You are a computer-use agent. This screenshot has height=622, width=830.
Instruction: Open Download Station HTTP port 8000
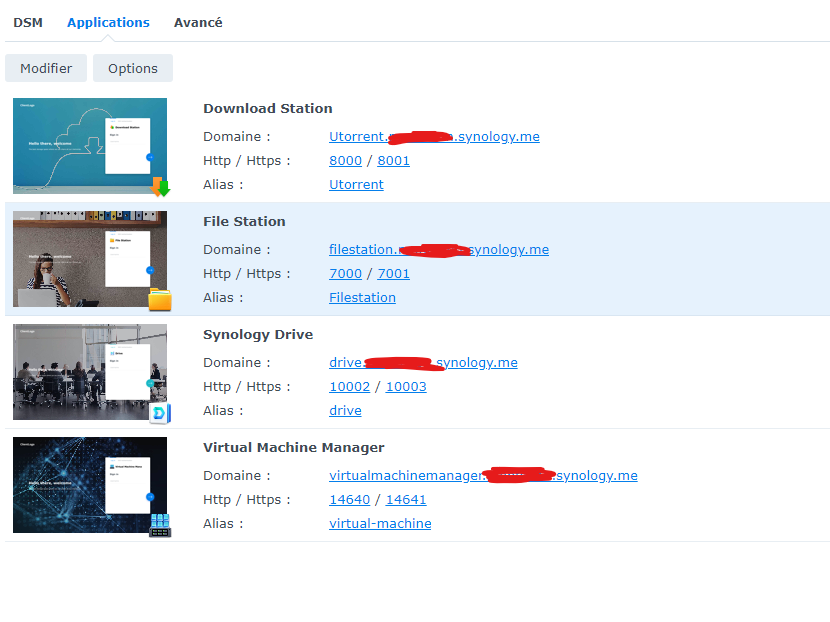pos(345,160)
